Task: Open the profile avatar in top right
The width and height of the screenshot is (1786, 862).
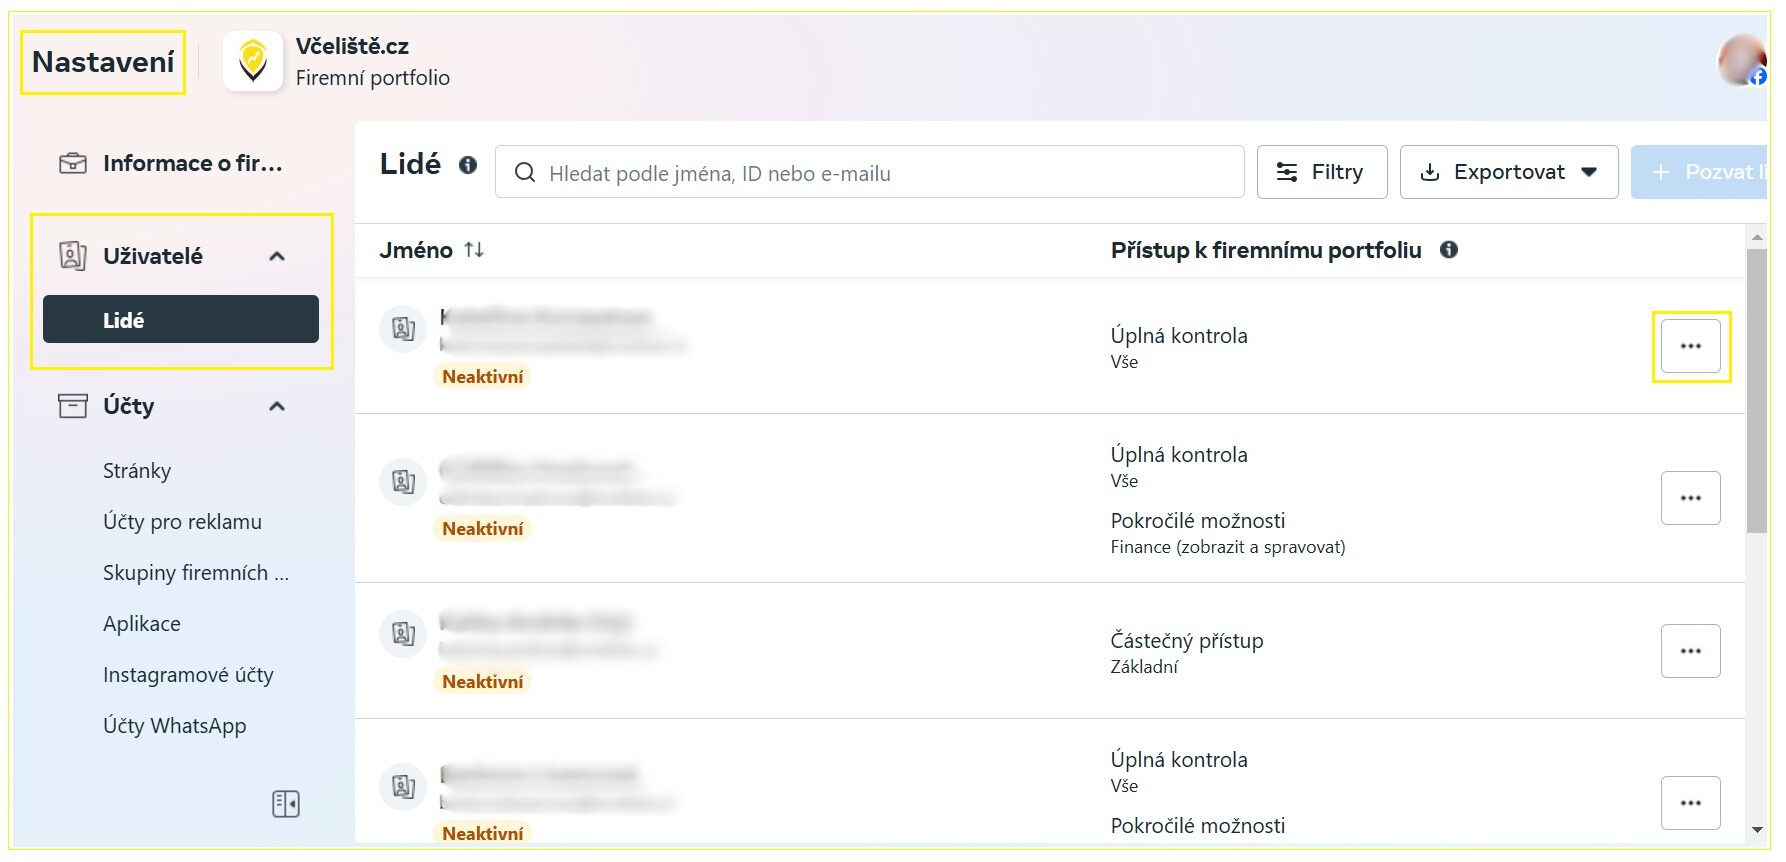Action: [x=1741, y=60]
